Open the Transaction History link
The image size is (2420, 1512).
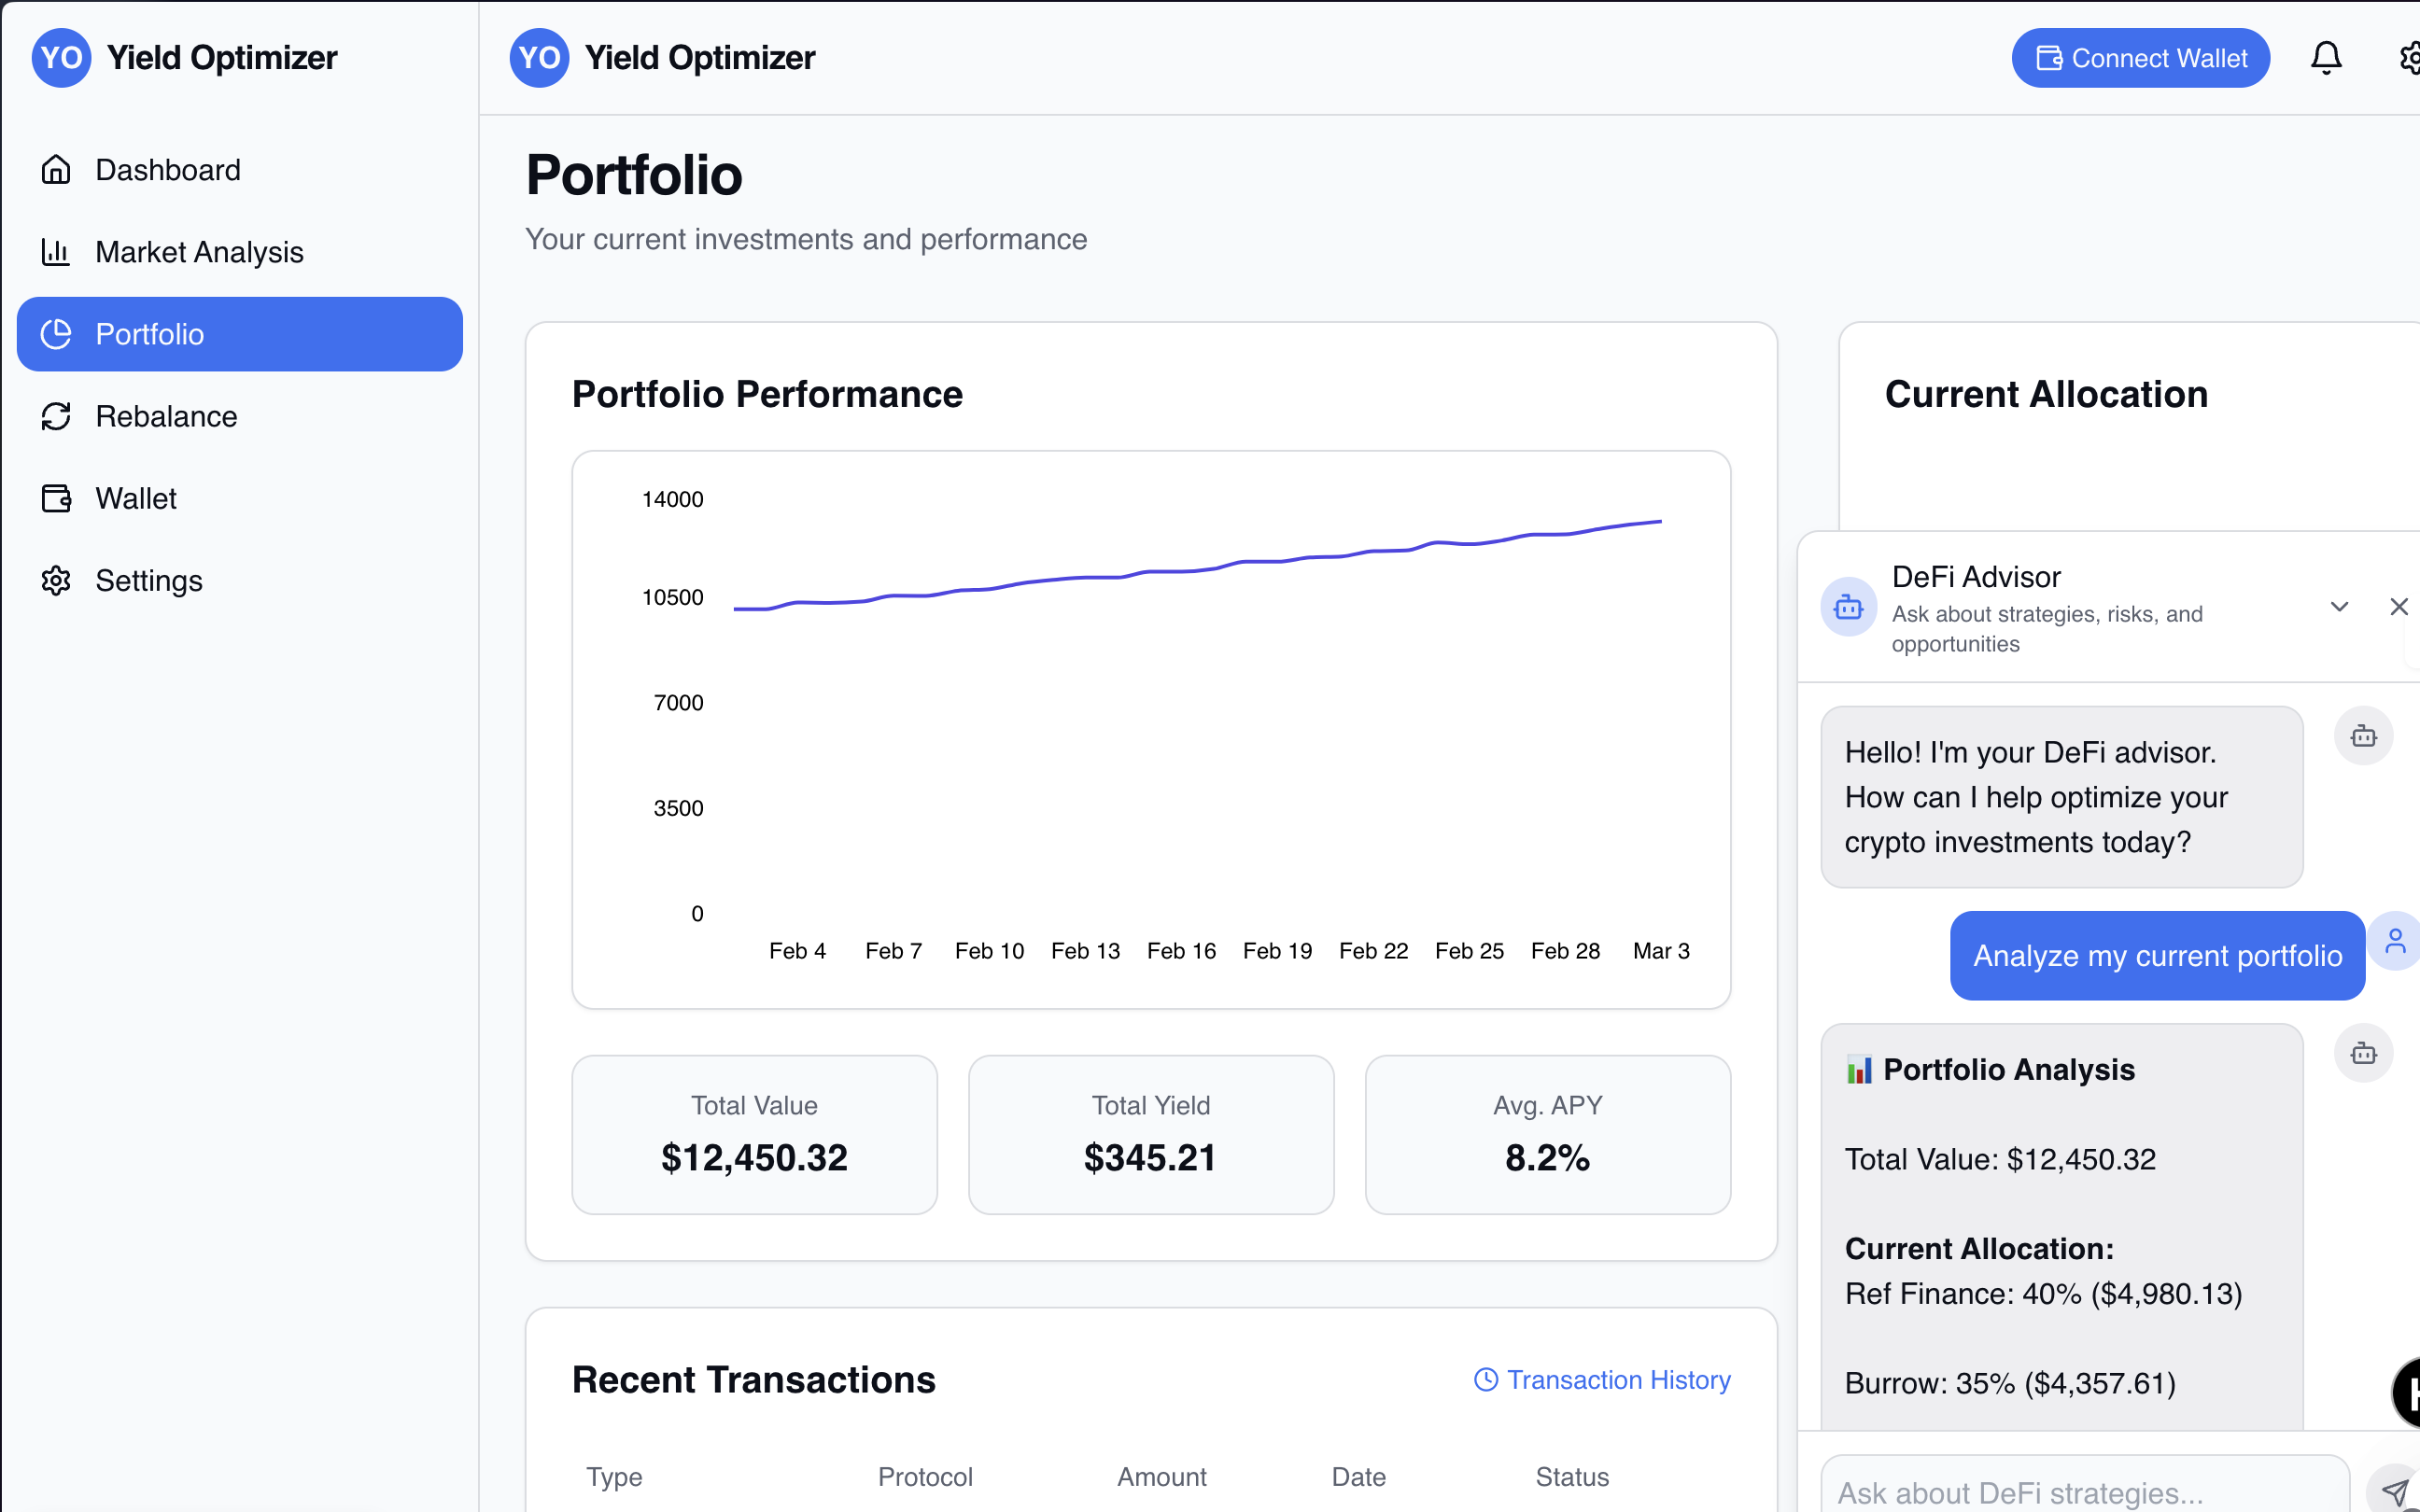tap(1603, 1380)
